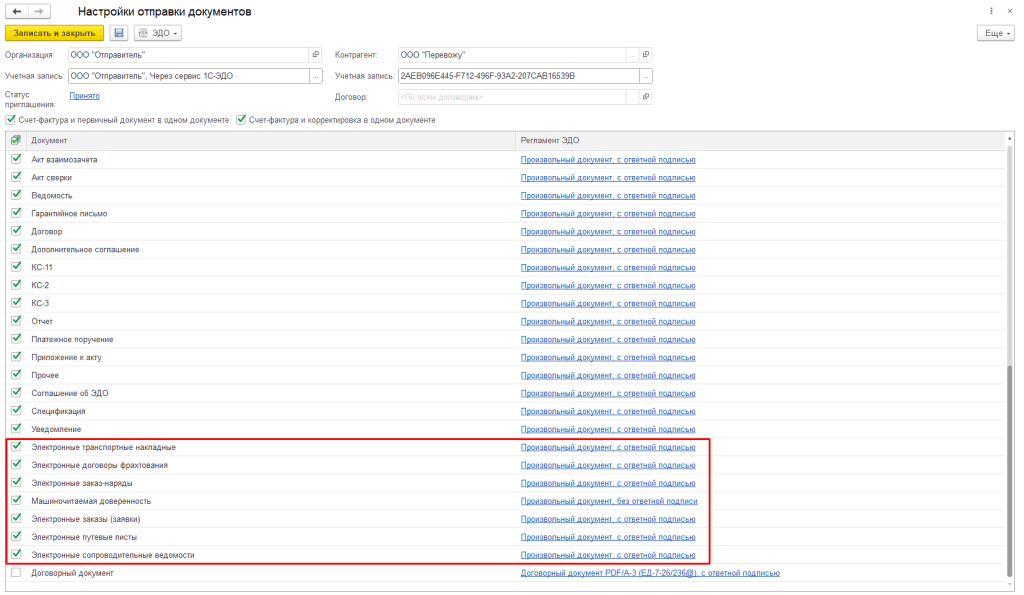
Task: Click the Договор input field
Action: coord(511,97)
